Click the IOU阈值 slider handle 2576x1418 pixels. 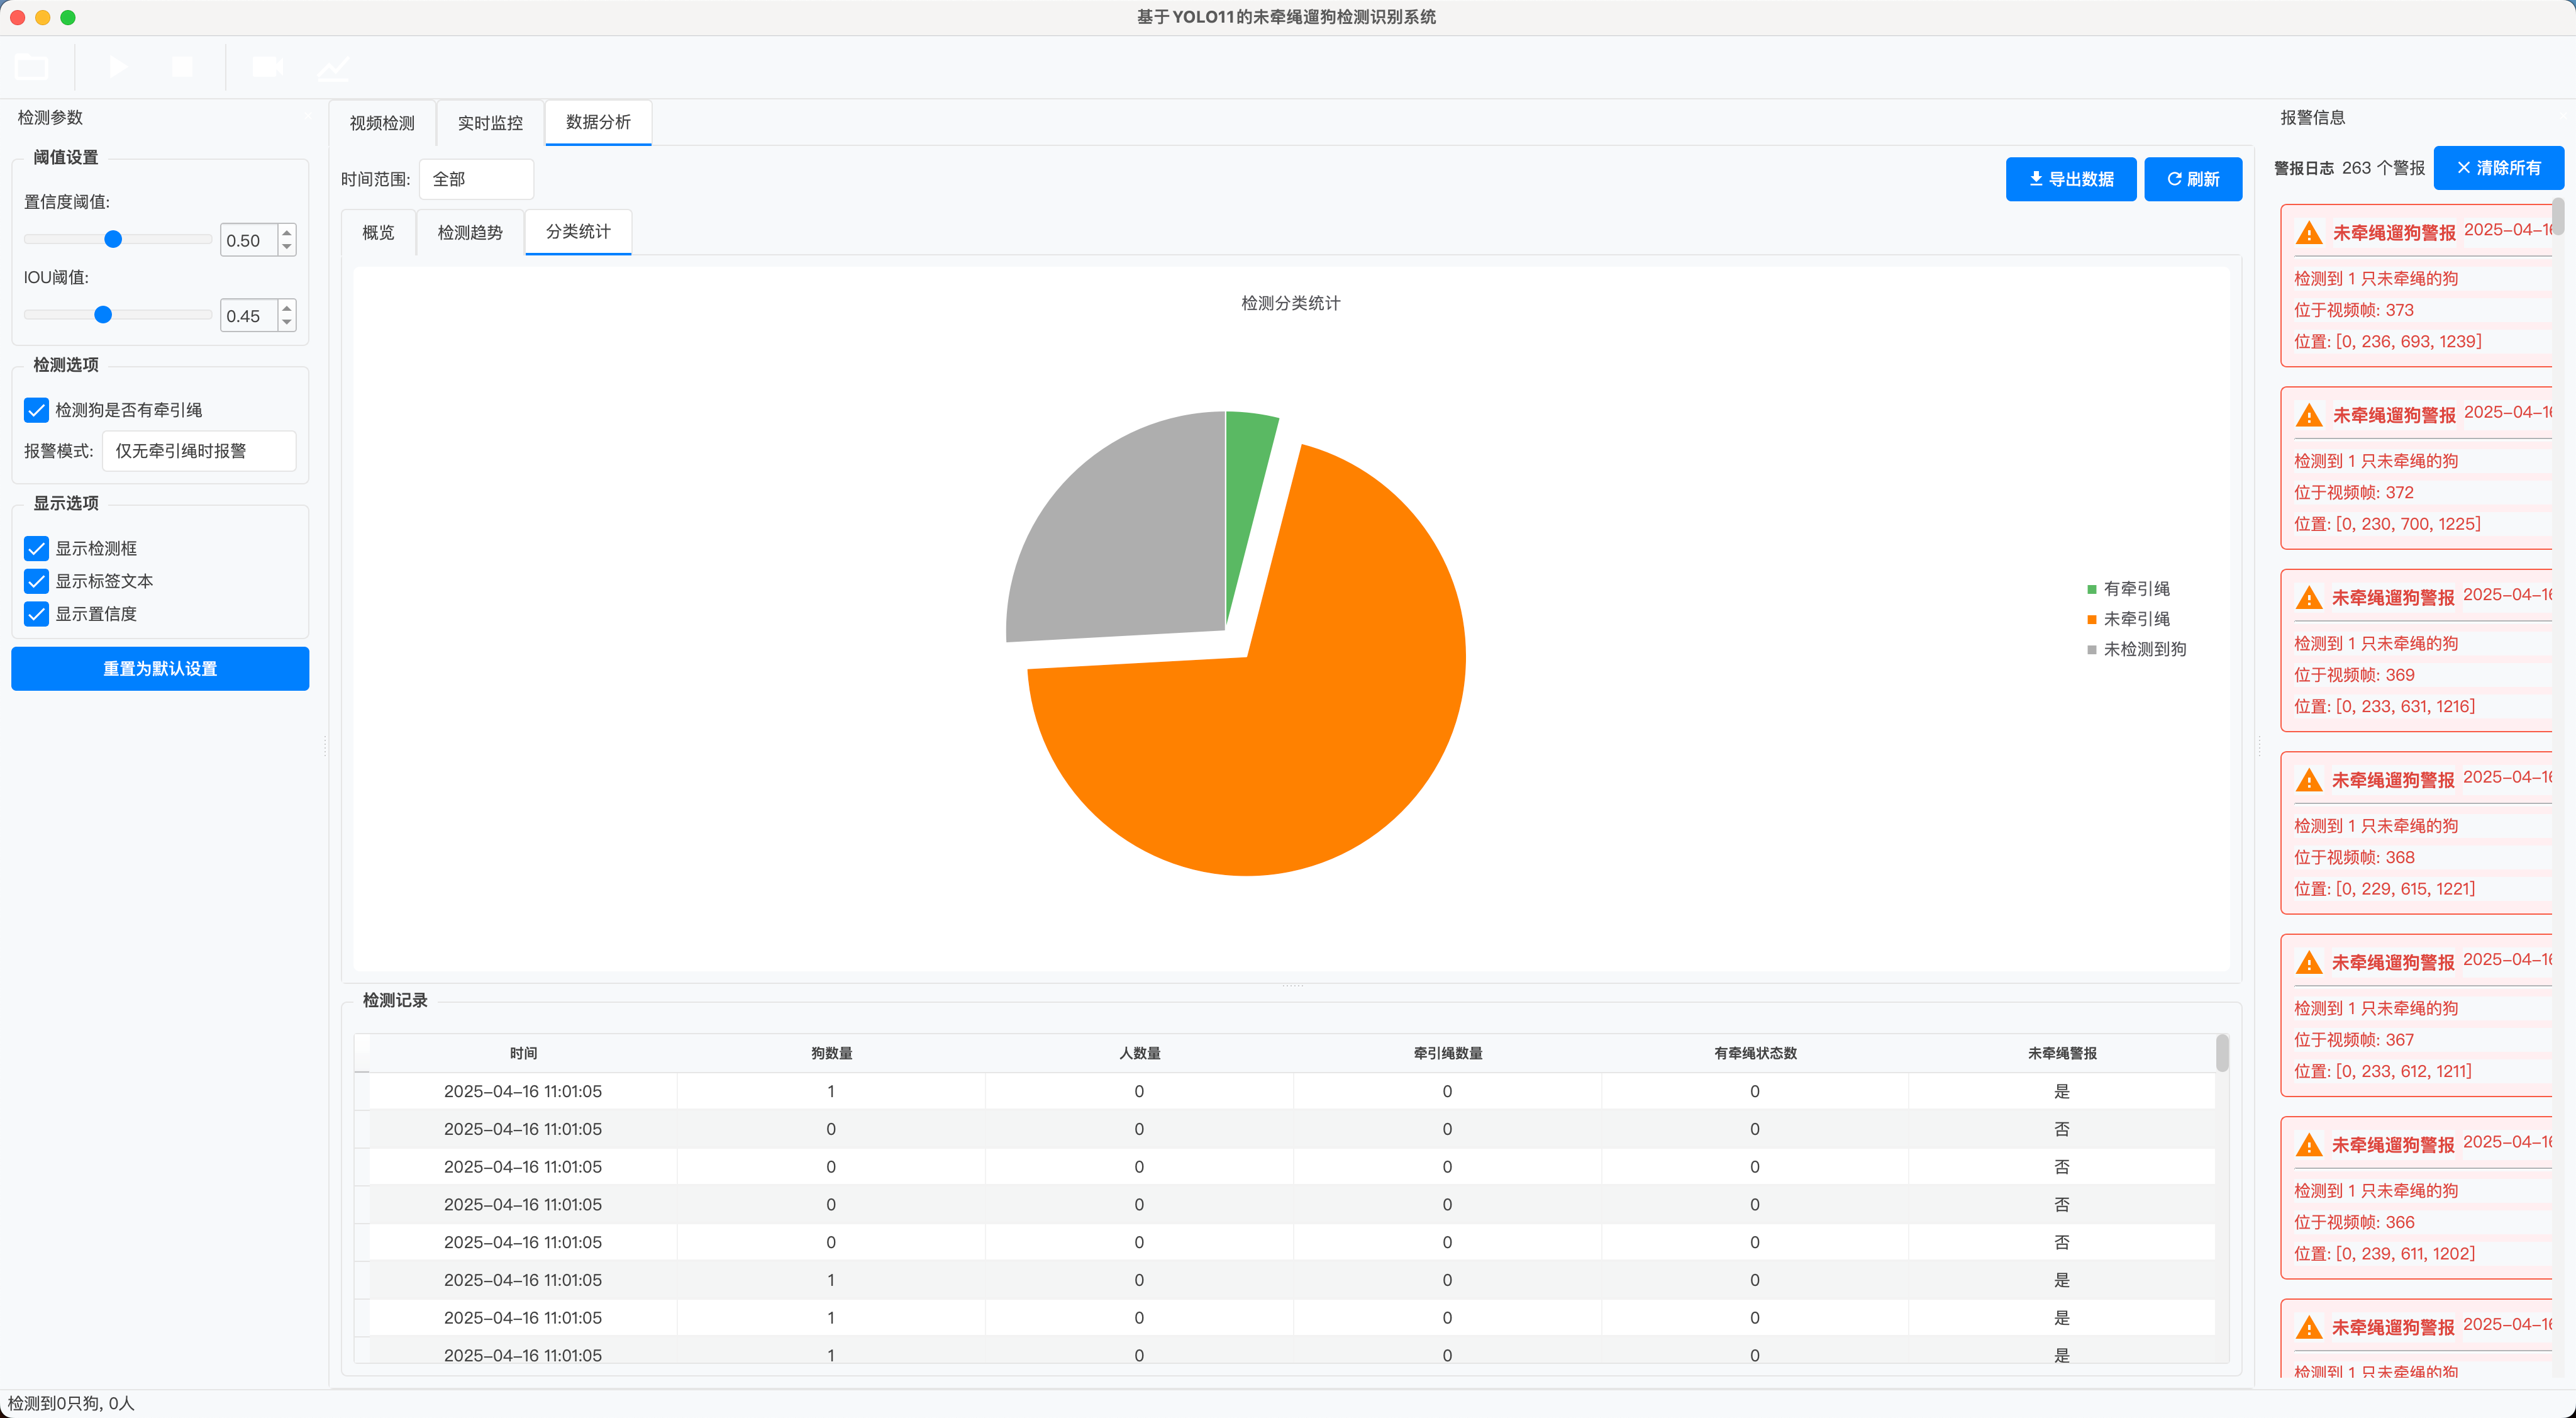[103, 315]
